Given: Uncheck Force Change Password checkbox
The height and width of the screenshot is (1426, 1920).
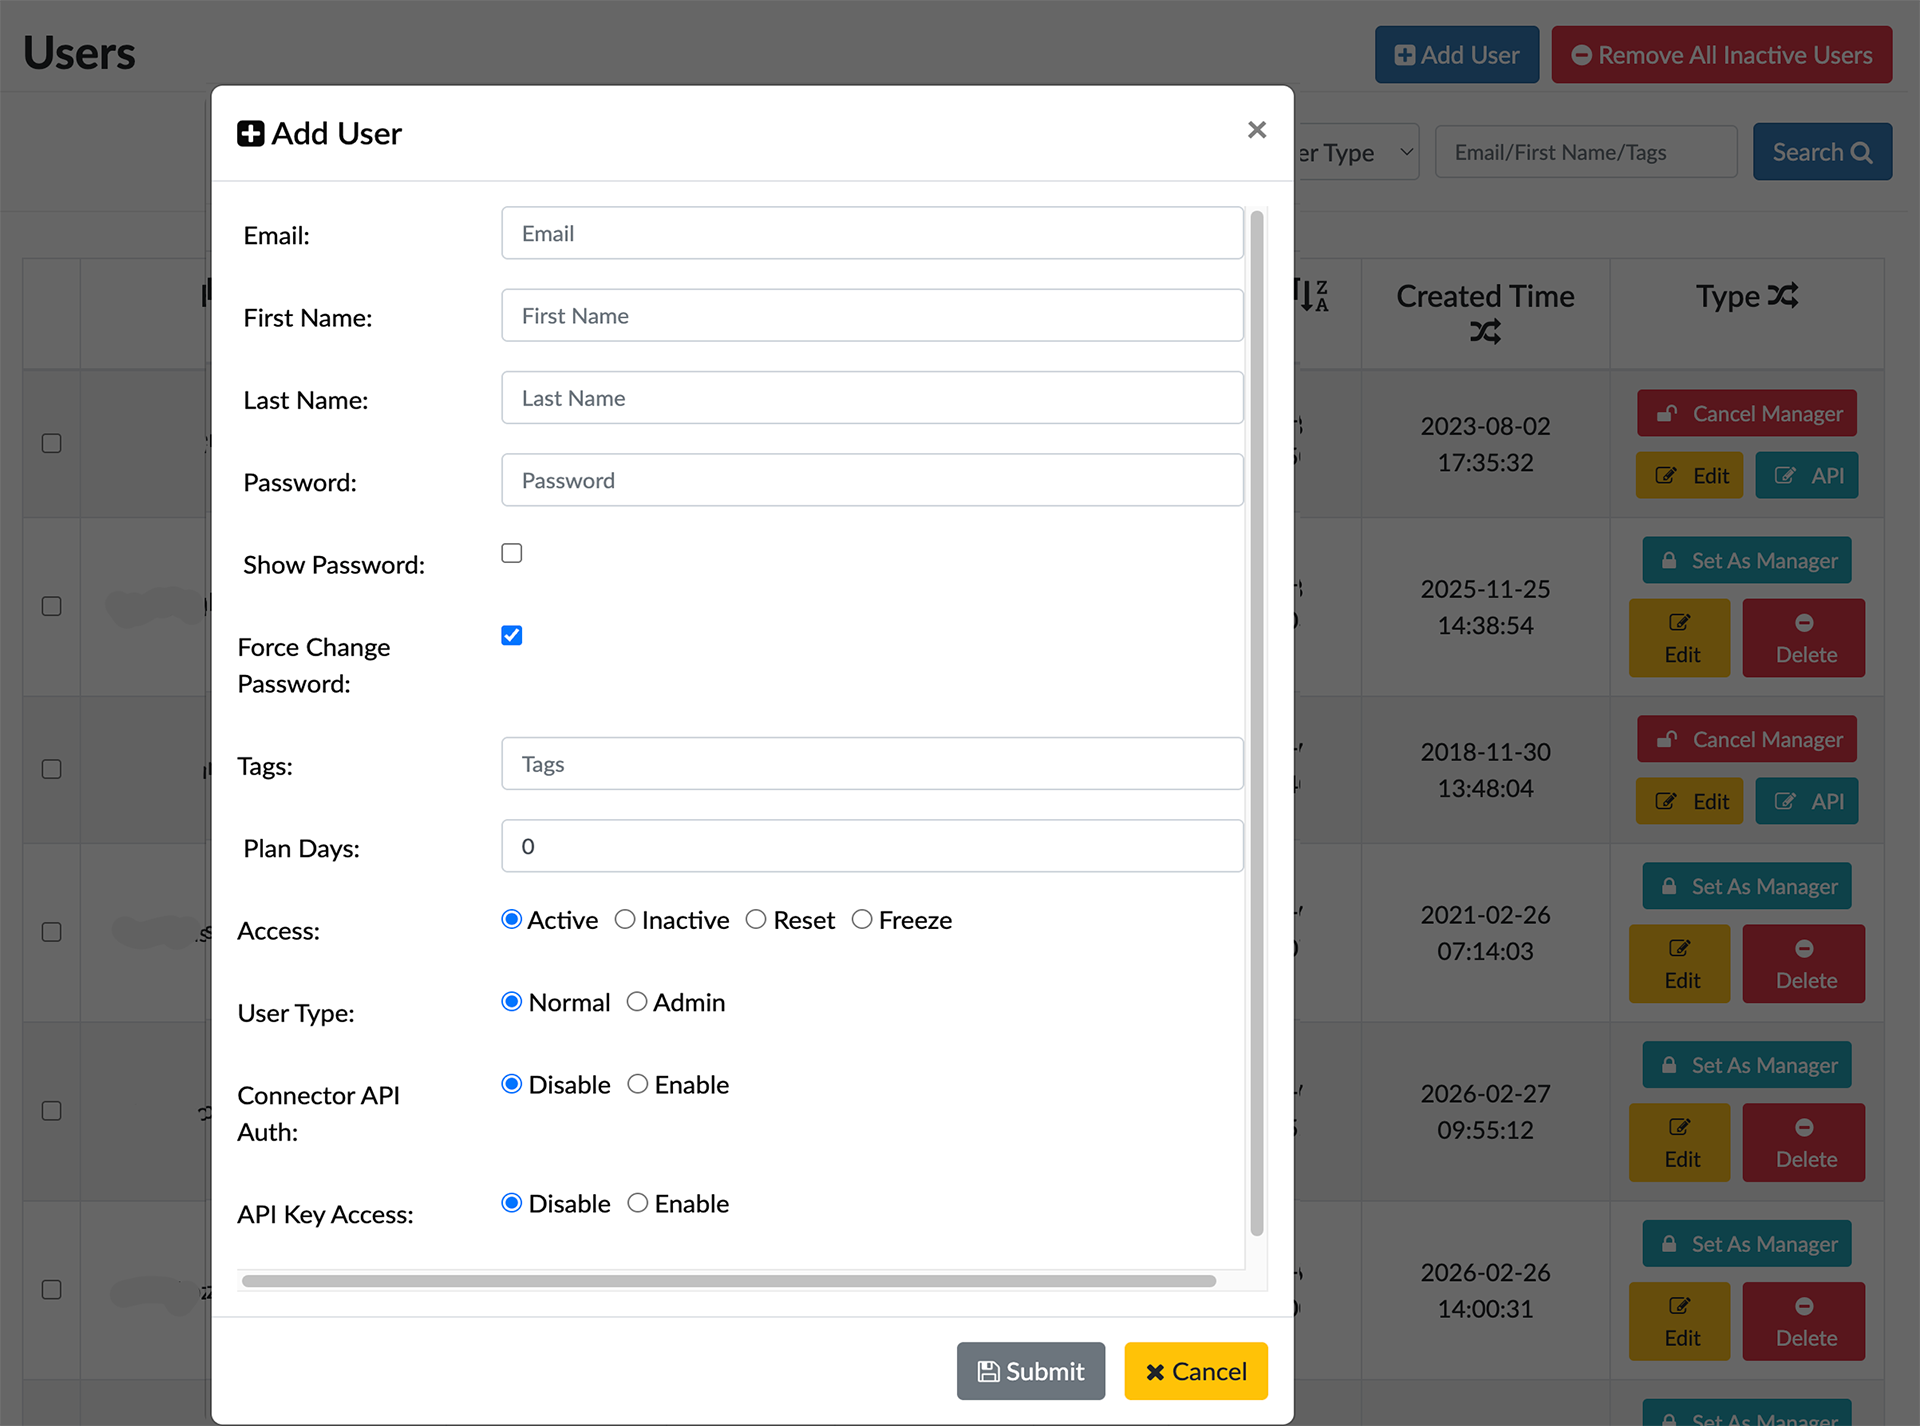Looking at the screenshot, I should click(512, 636).
